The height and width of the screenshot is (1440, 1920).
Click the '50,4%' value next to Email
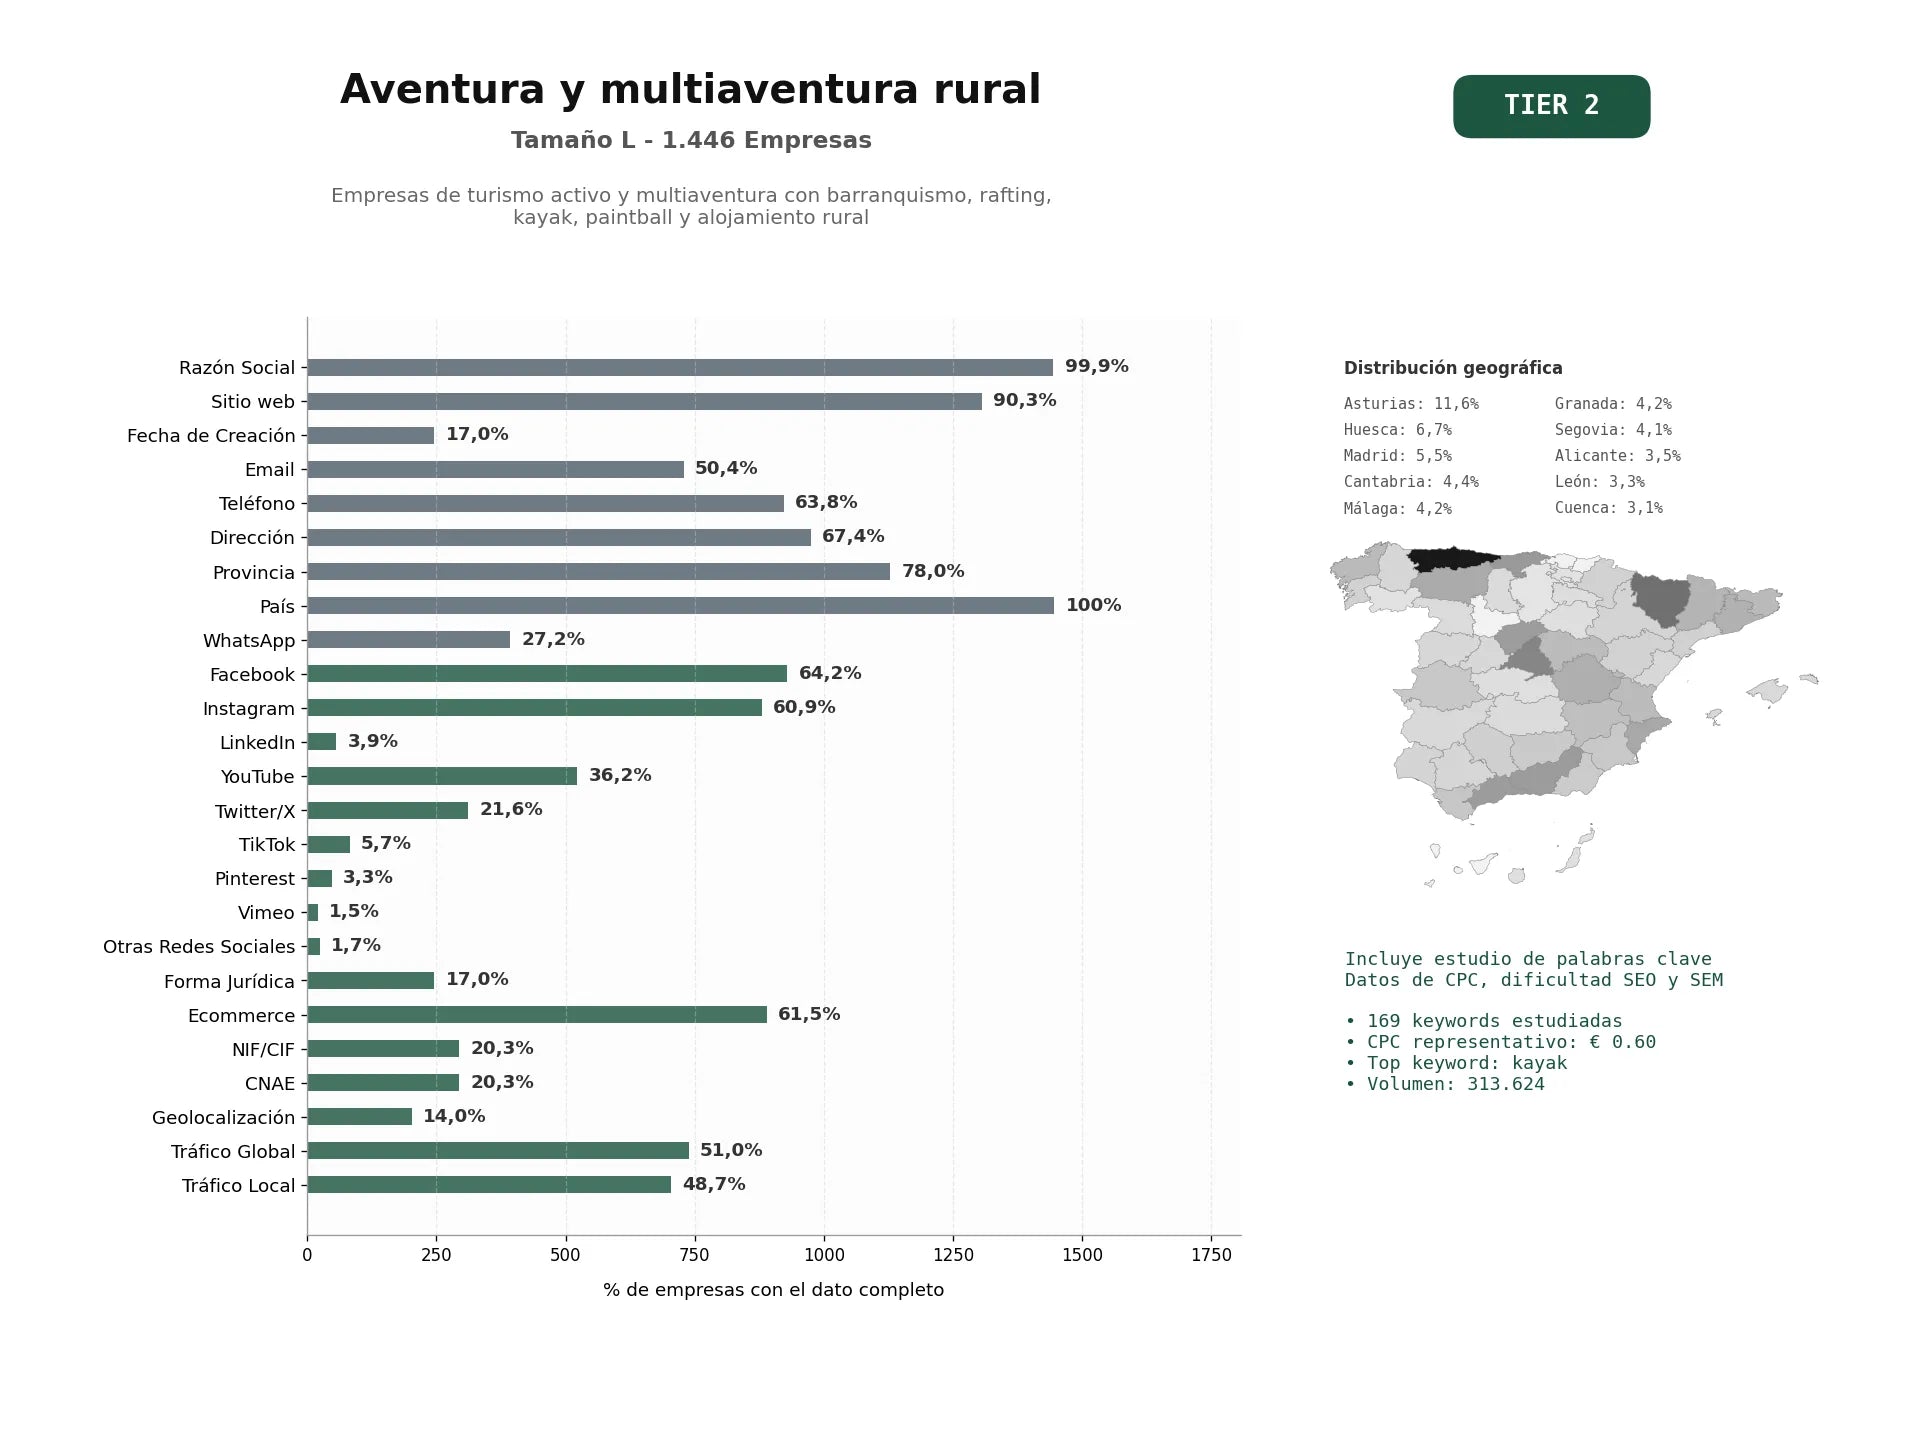click(726, 468)
